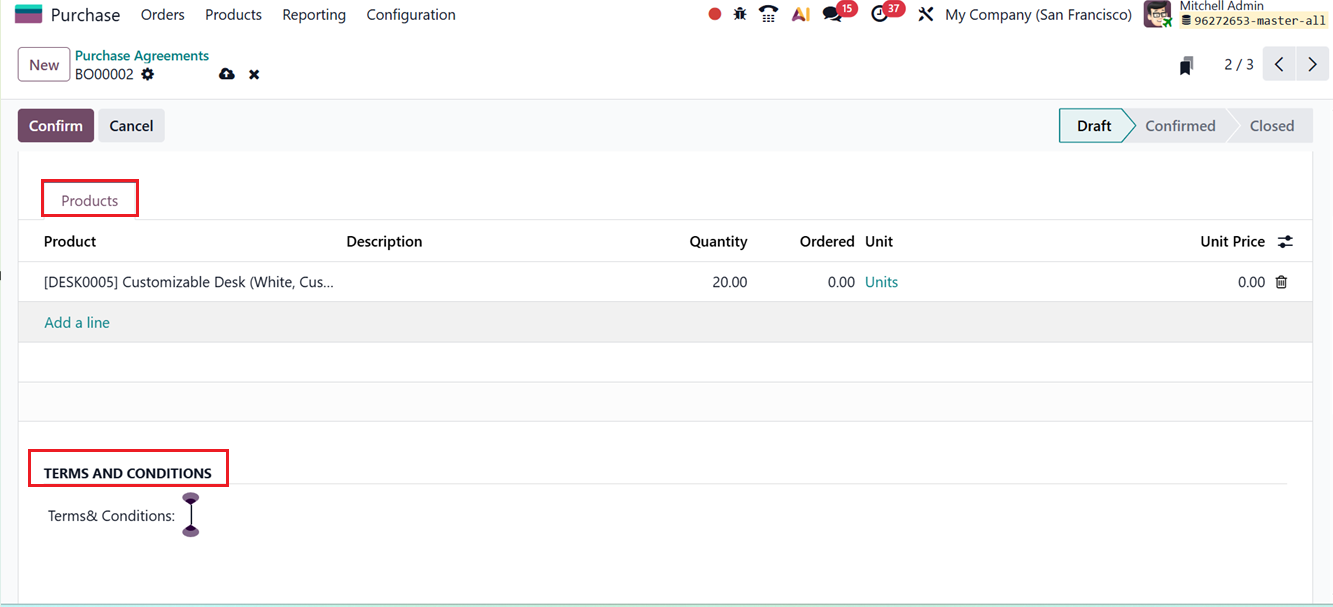Create a New record
Screen dimensions: 1333x607
click(44, 65)
